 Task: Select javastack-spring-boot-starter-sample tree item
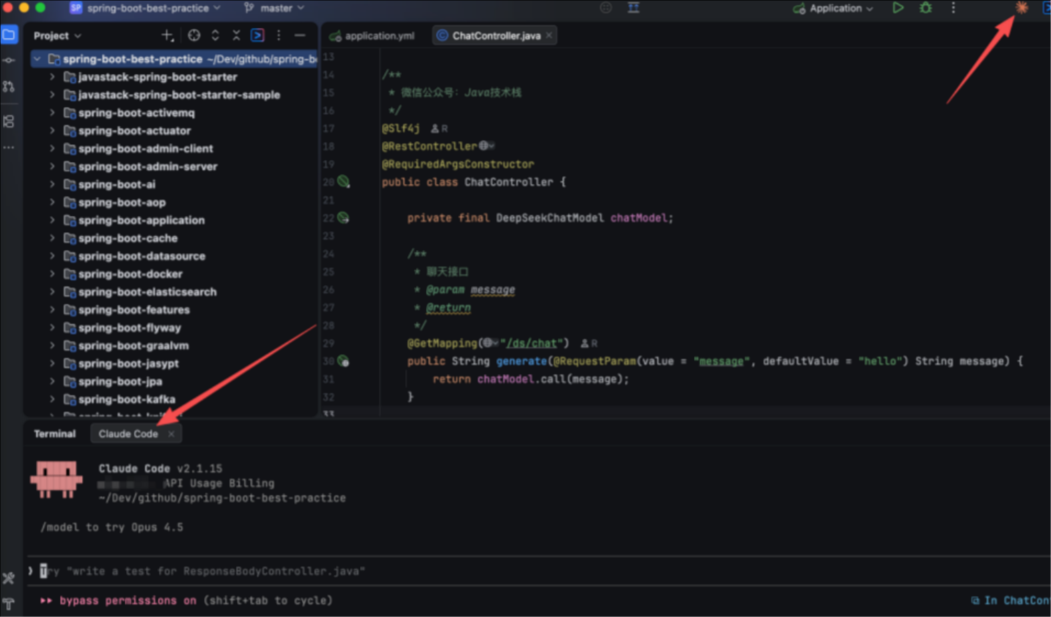pyautogui.click(x=174, y=95)
